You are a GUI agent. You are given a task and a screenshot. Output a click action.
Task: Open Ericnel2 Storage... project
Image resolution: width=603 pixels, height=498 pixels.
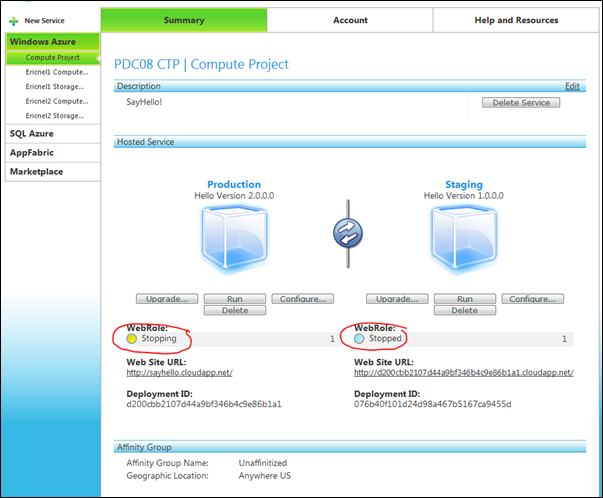(55, 116)
